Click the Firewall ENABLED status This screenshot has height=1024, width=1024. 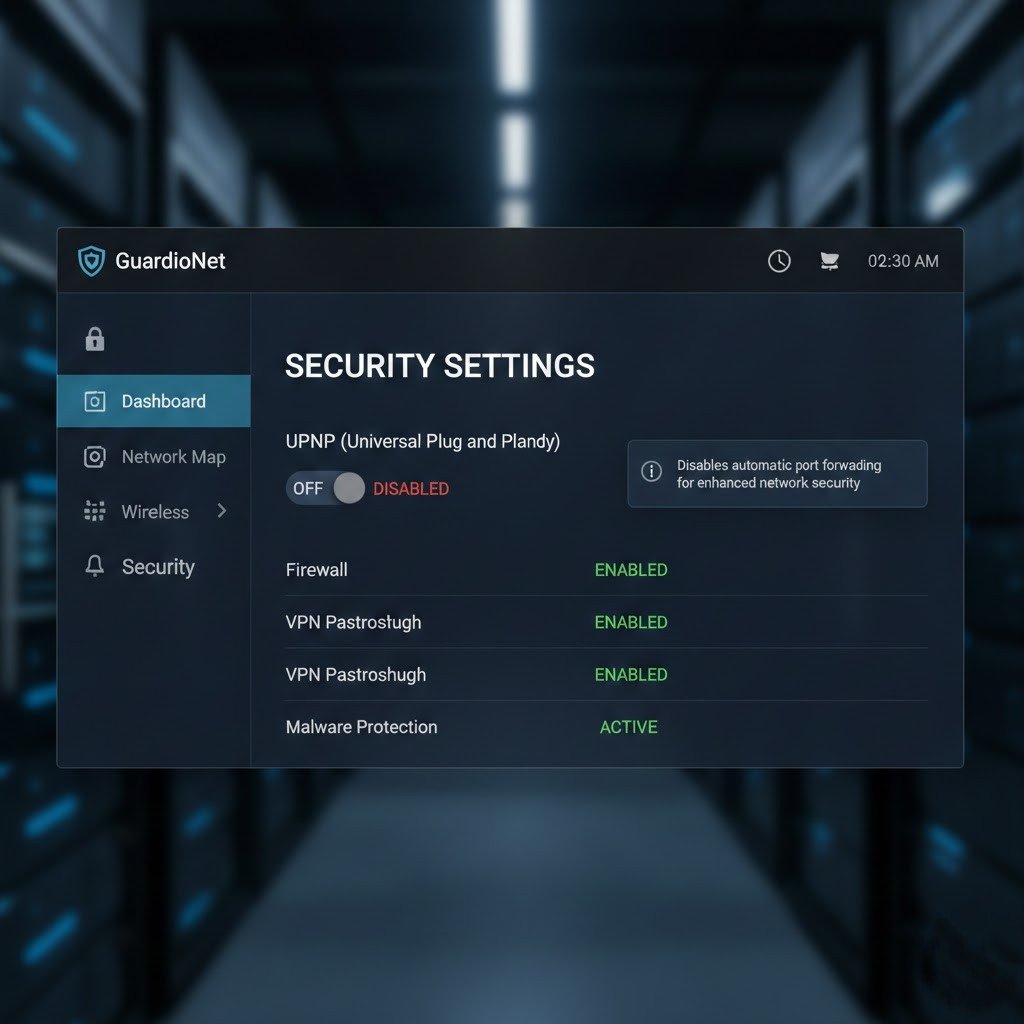pos(631,570)
